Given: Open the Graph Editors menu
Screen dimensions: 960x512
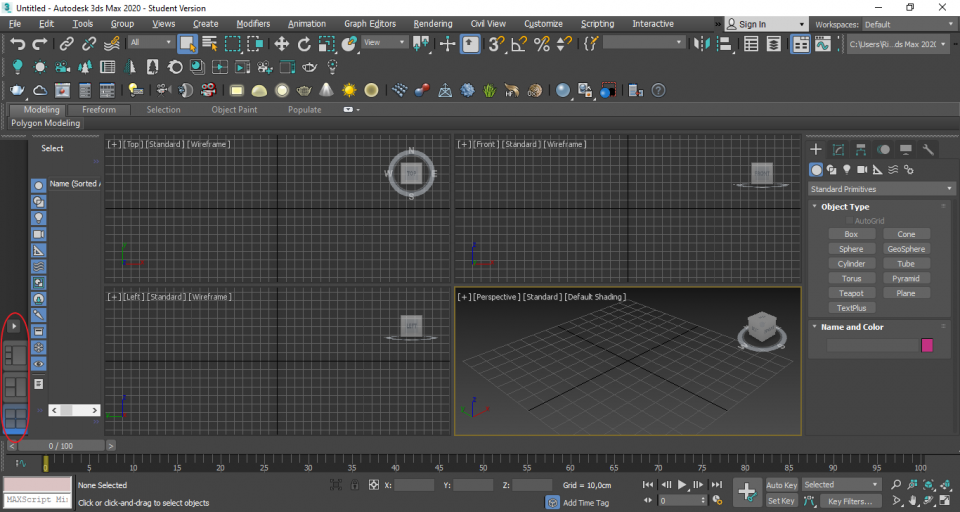Looking at the screenshot, I should coord(370,23).
